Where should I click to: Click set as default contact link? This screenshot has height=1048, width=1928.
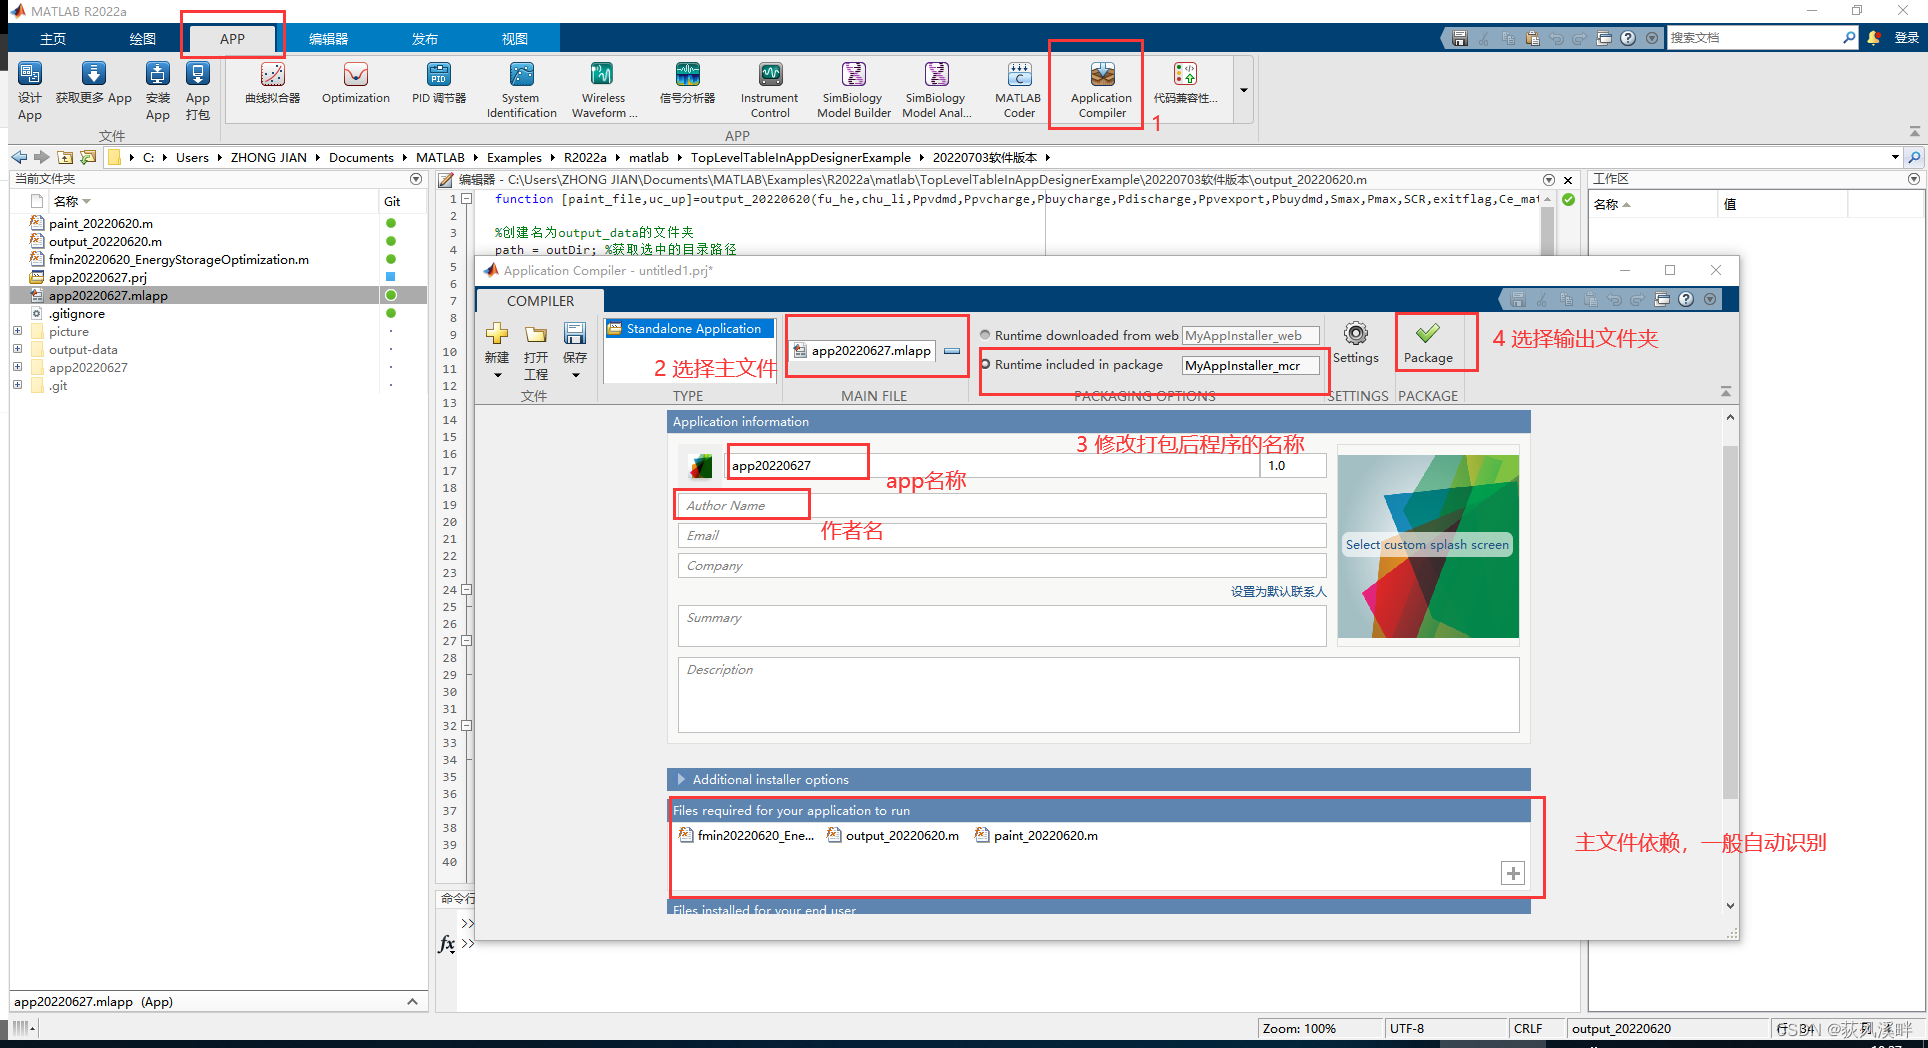click(1278, 592)
